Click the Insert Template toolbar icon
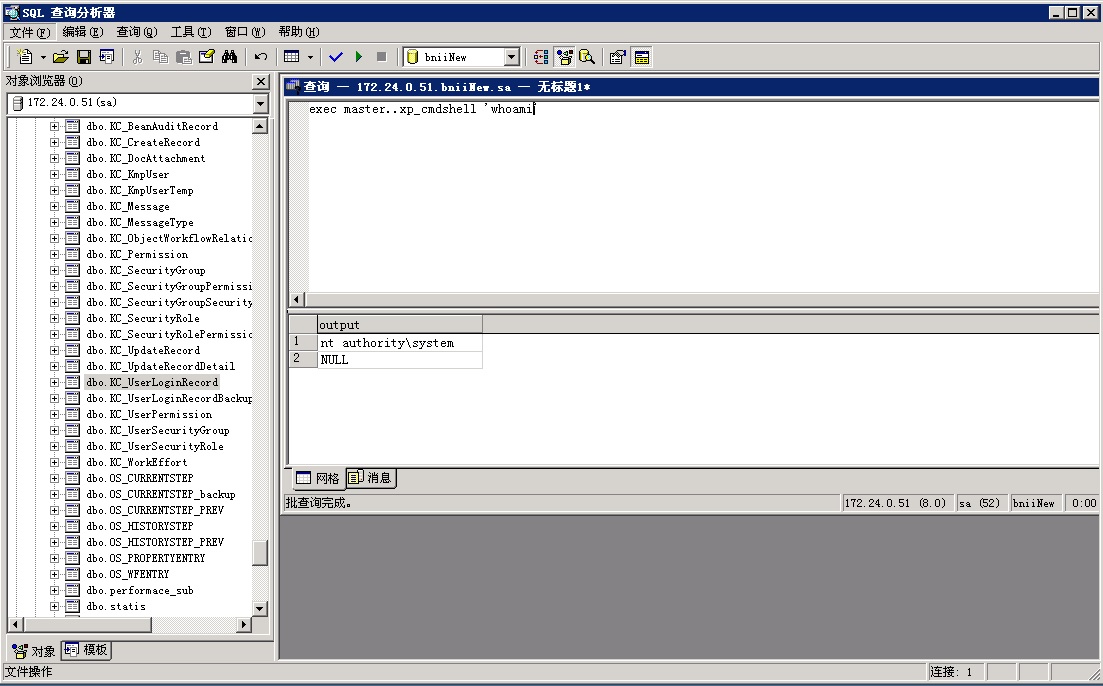The height and width of the screenshot is (686, 1103). (107, 57)
